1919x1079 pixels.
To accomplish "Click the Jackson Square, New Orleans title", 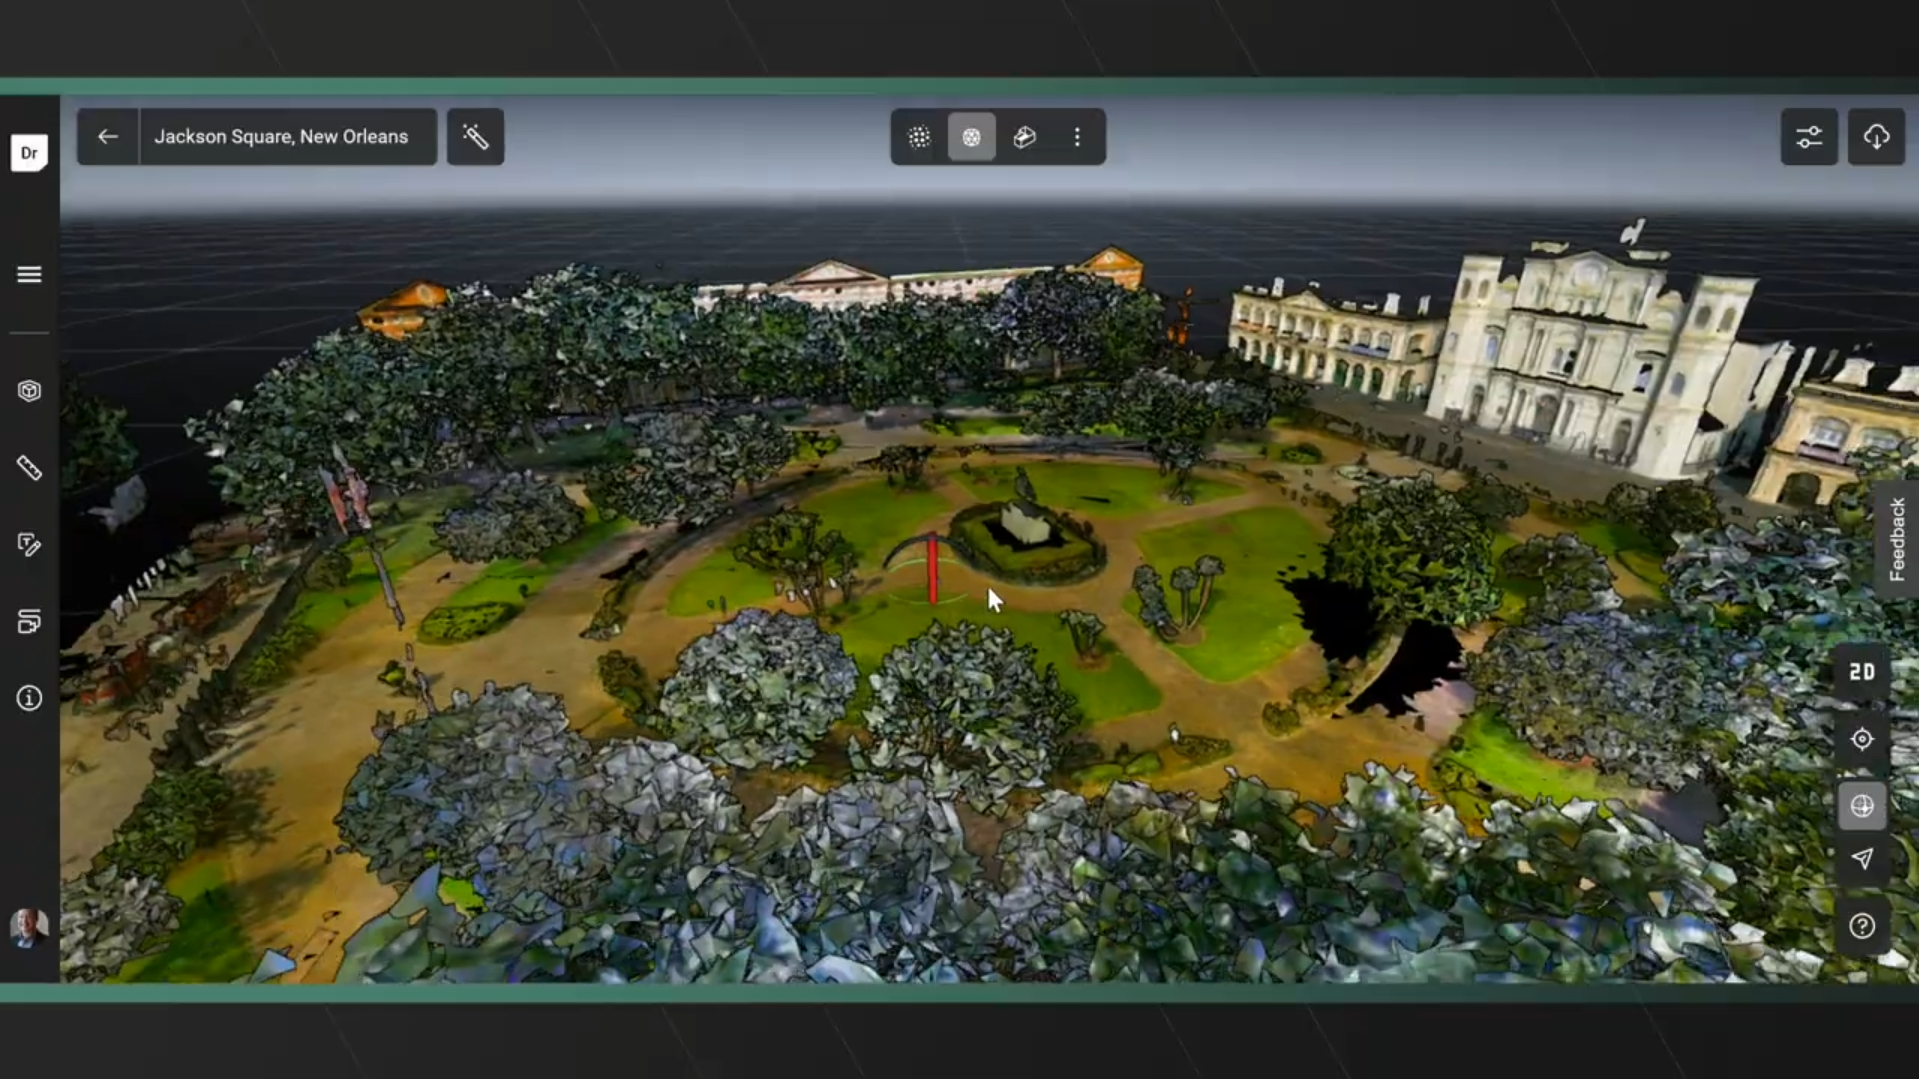I will tap(281, 137).
